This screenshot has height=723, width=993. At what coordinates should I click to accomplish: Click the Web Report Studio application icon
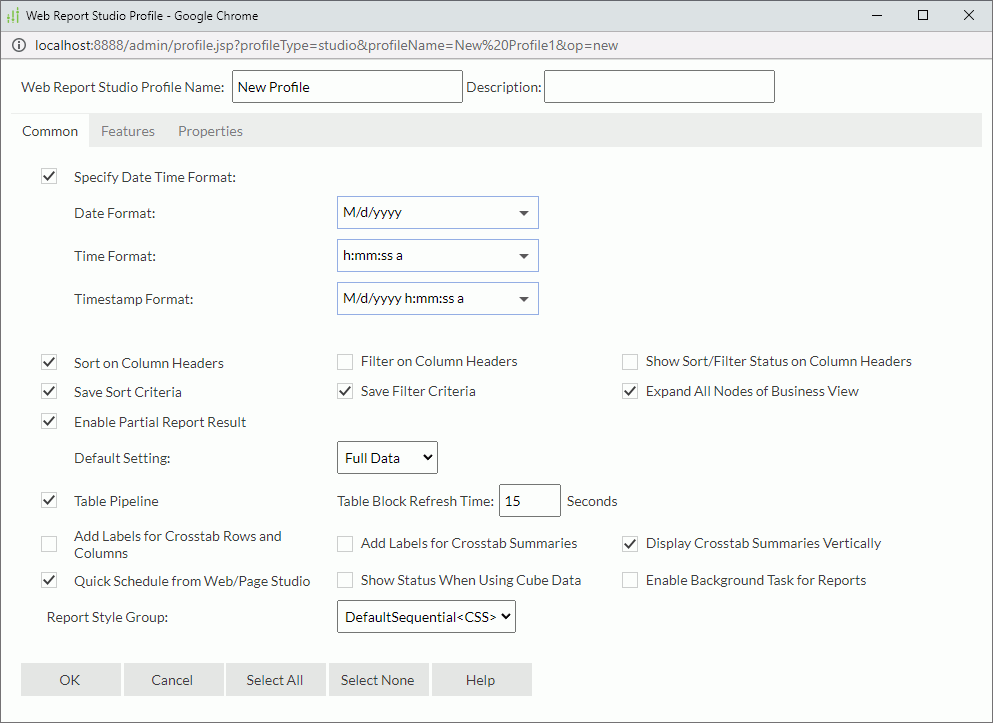click(15, 15)
